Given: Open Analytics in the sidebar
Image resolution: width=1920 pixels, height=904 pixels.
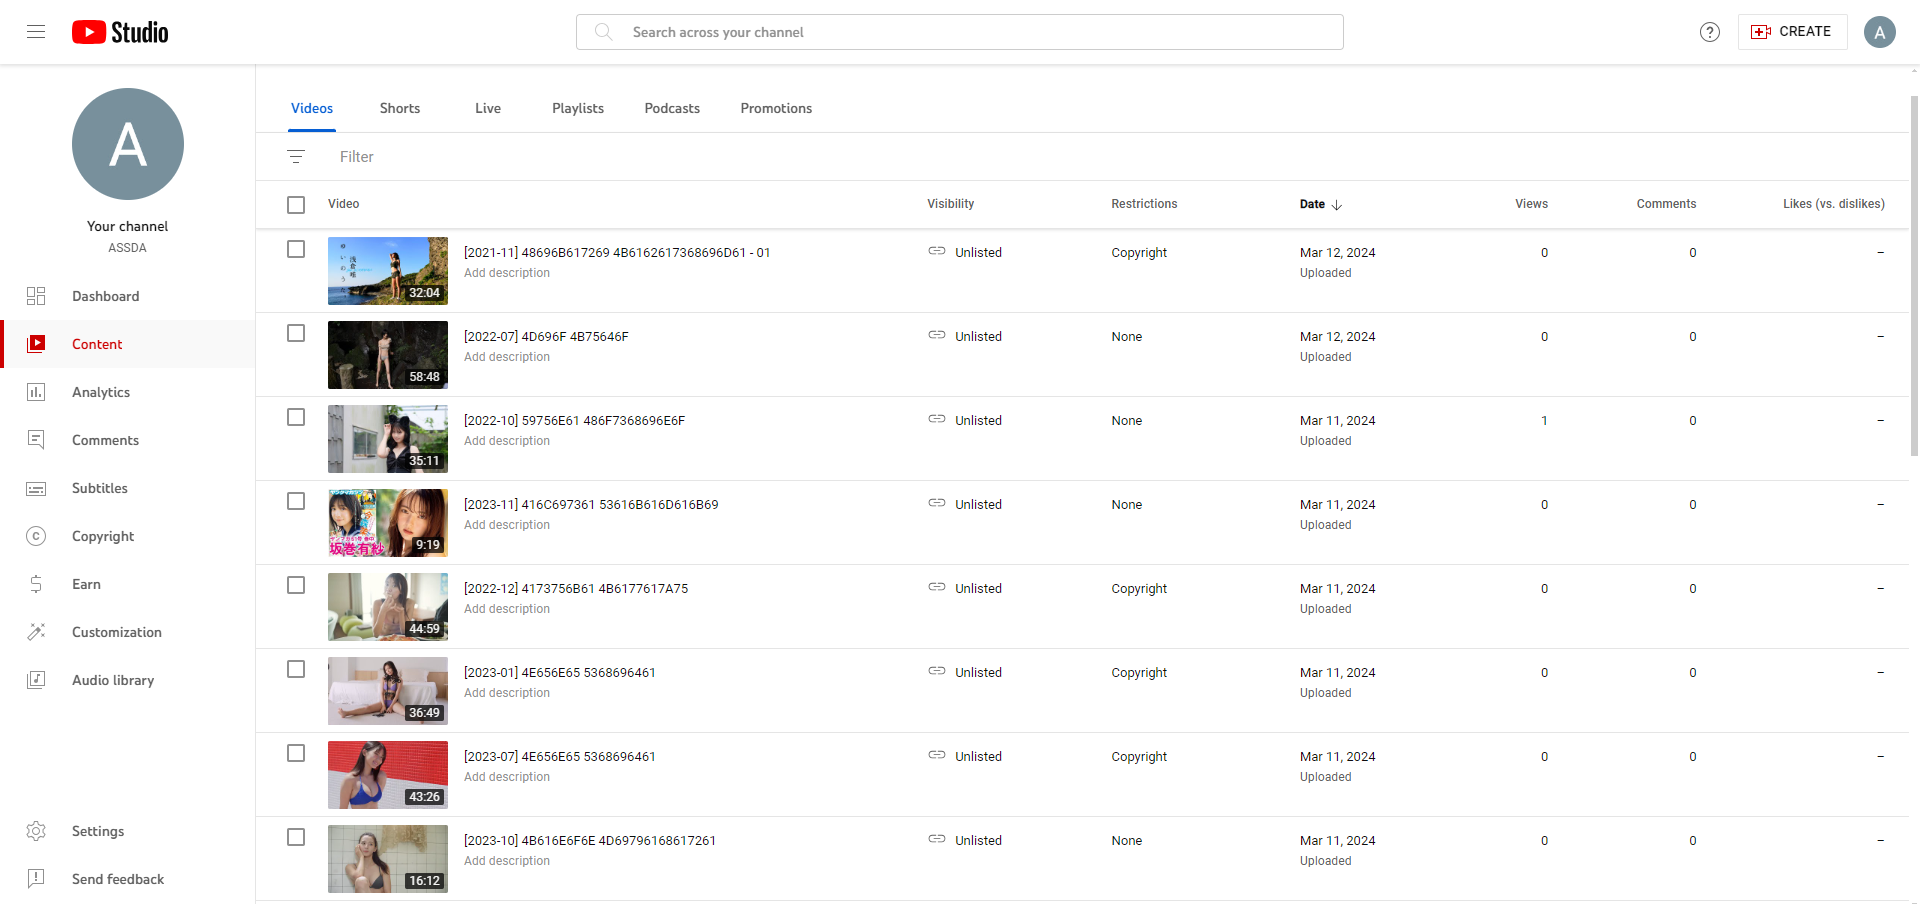Looking at the screenshot, I should pyautogui.click(x=100, y=392).
